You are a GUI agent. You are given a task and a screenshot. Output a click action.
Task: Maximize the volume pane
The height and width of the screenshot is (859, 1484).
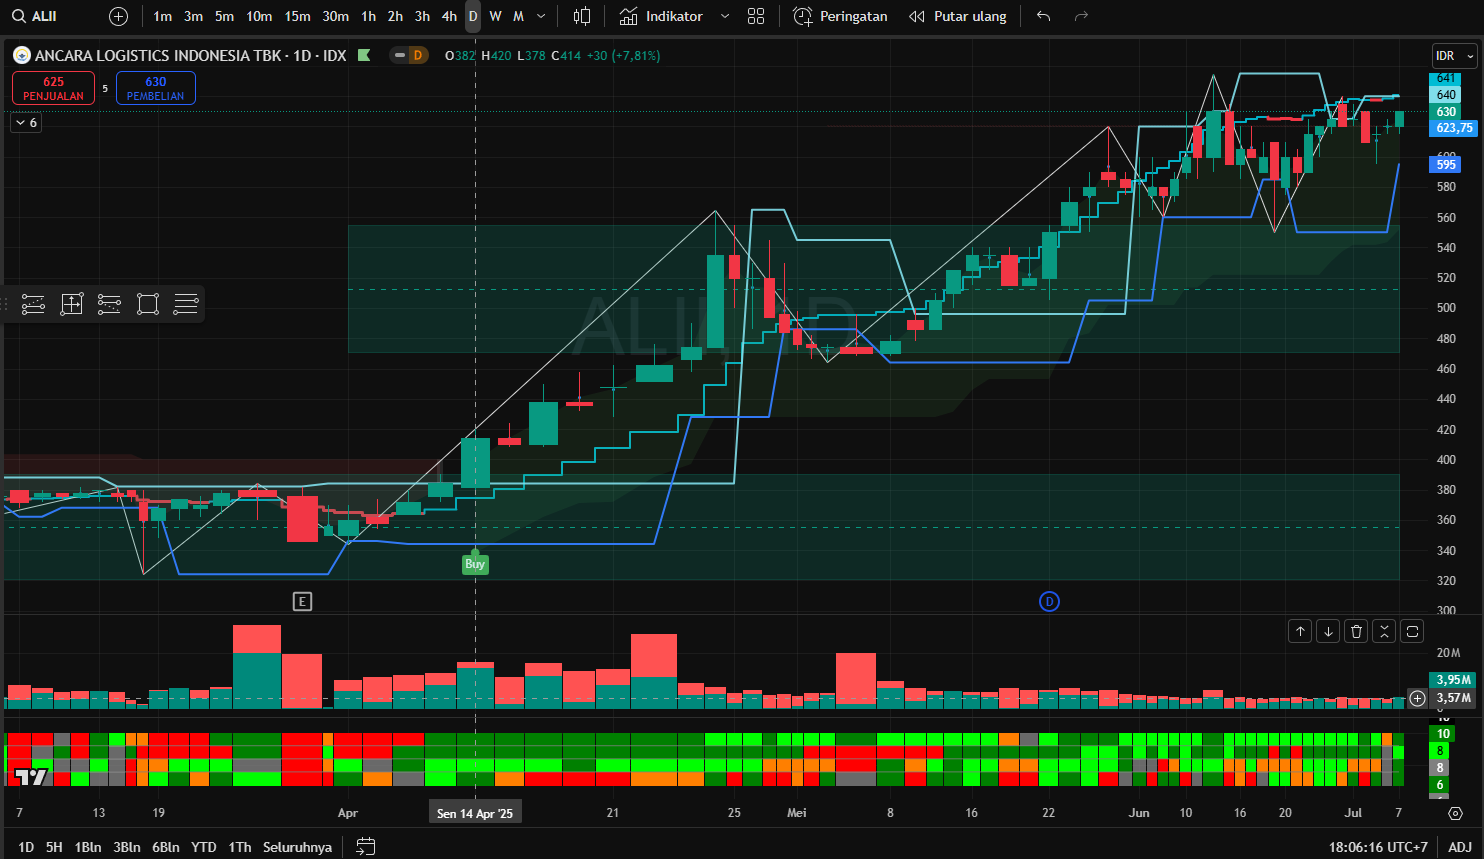[x=1412, y=631]
